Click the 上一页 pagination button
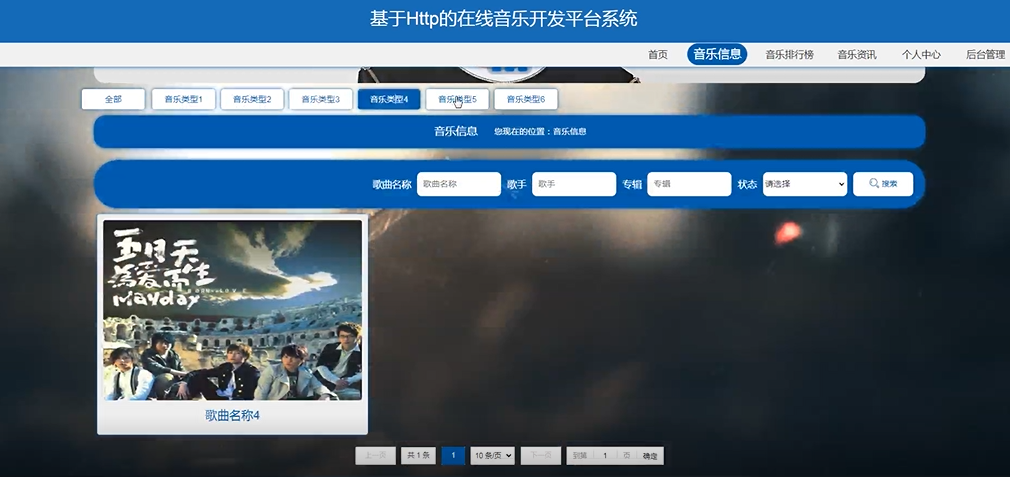Viewport: 1010px width, 477px height. [x=376, y=456]
